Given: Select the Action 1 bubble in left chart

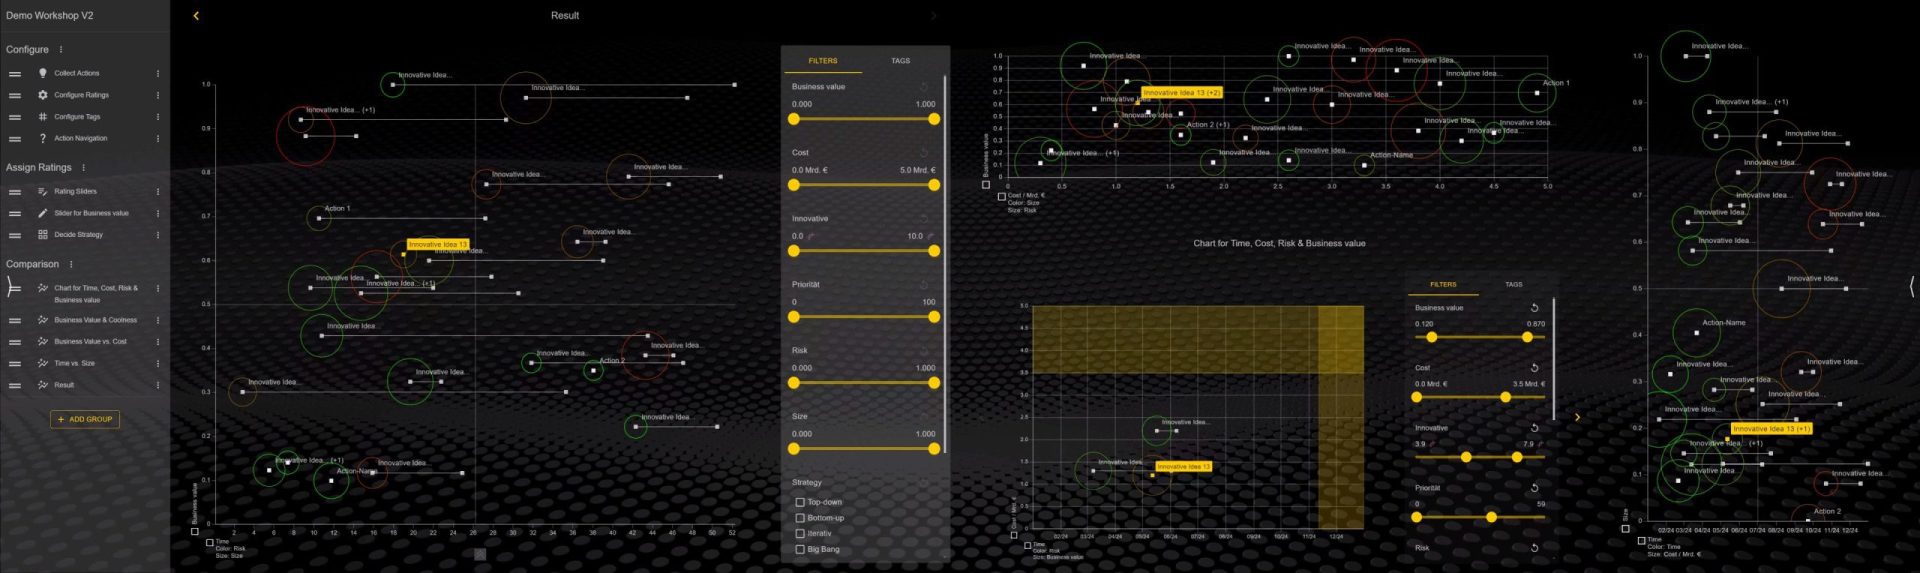Looking at the screenshot, I should 318,217.
